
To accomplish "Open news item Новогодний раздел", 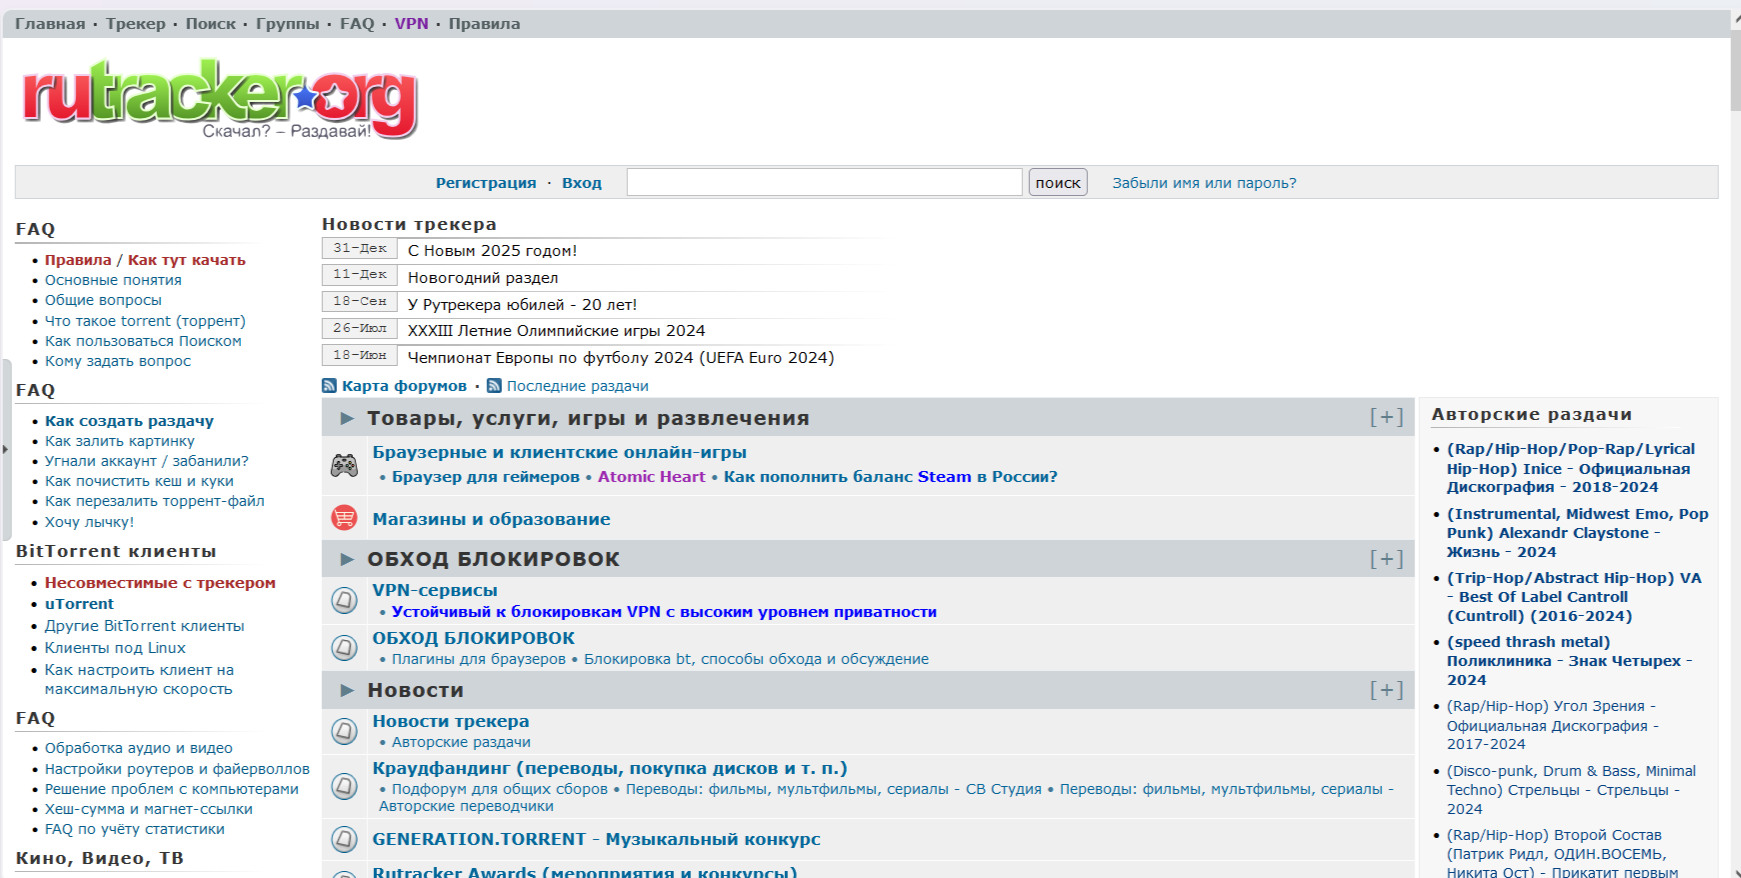I will (x=483, y=278).
